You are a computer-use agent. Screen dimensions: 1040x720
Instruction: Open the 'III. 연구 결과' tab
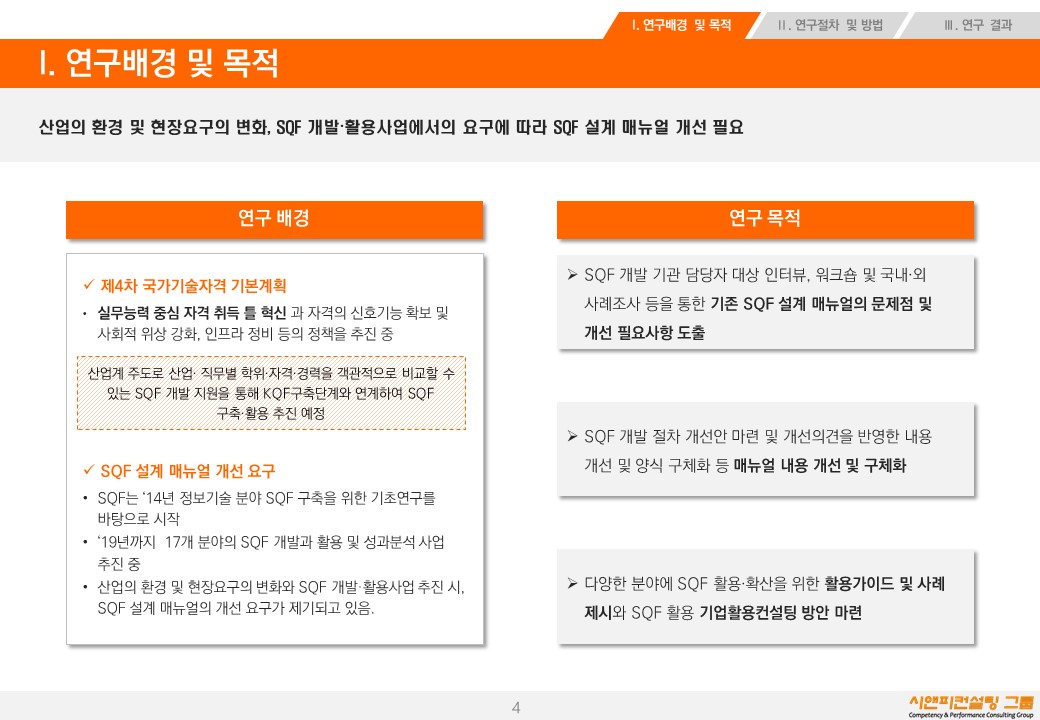tap(977, 25)
